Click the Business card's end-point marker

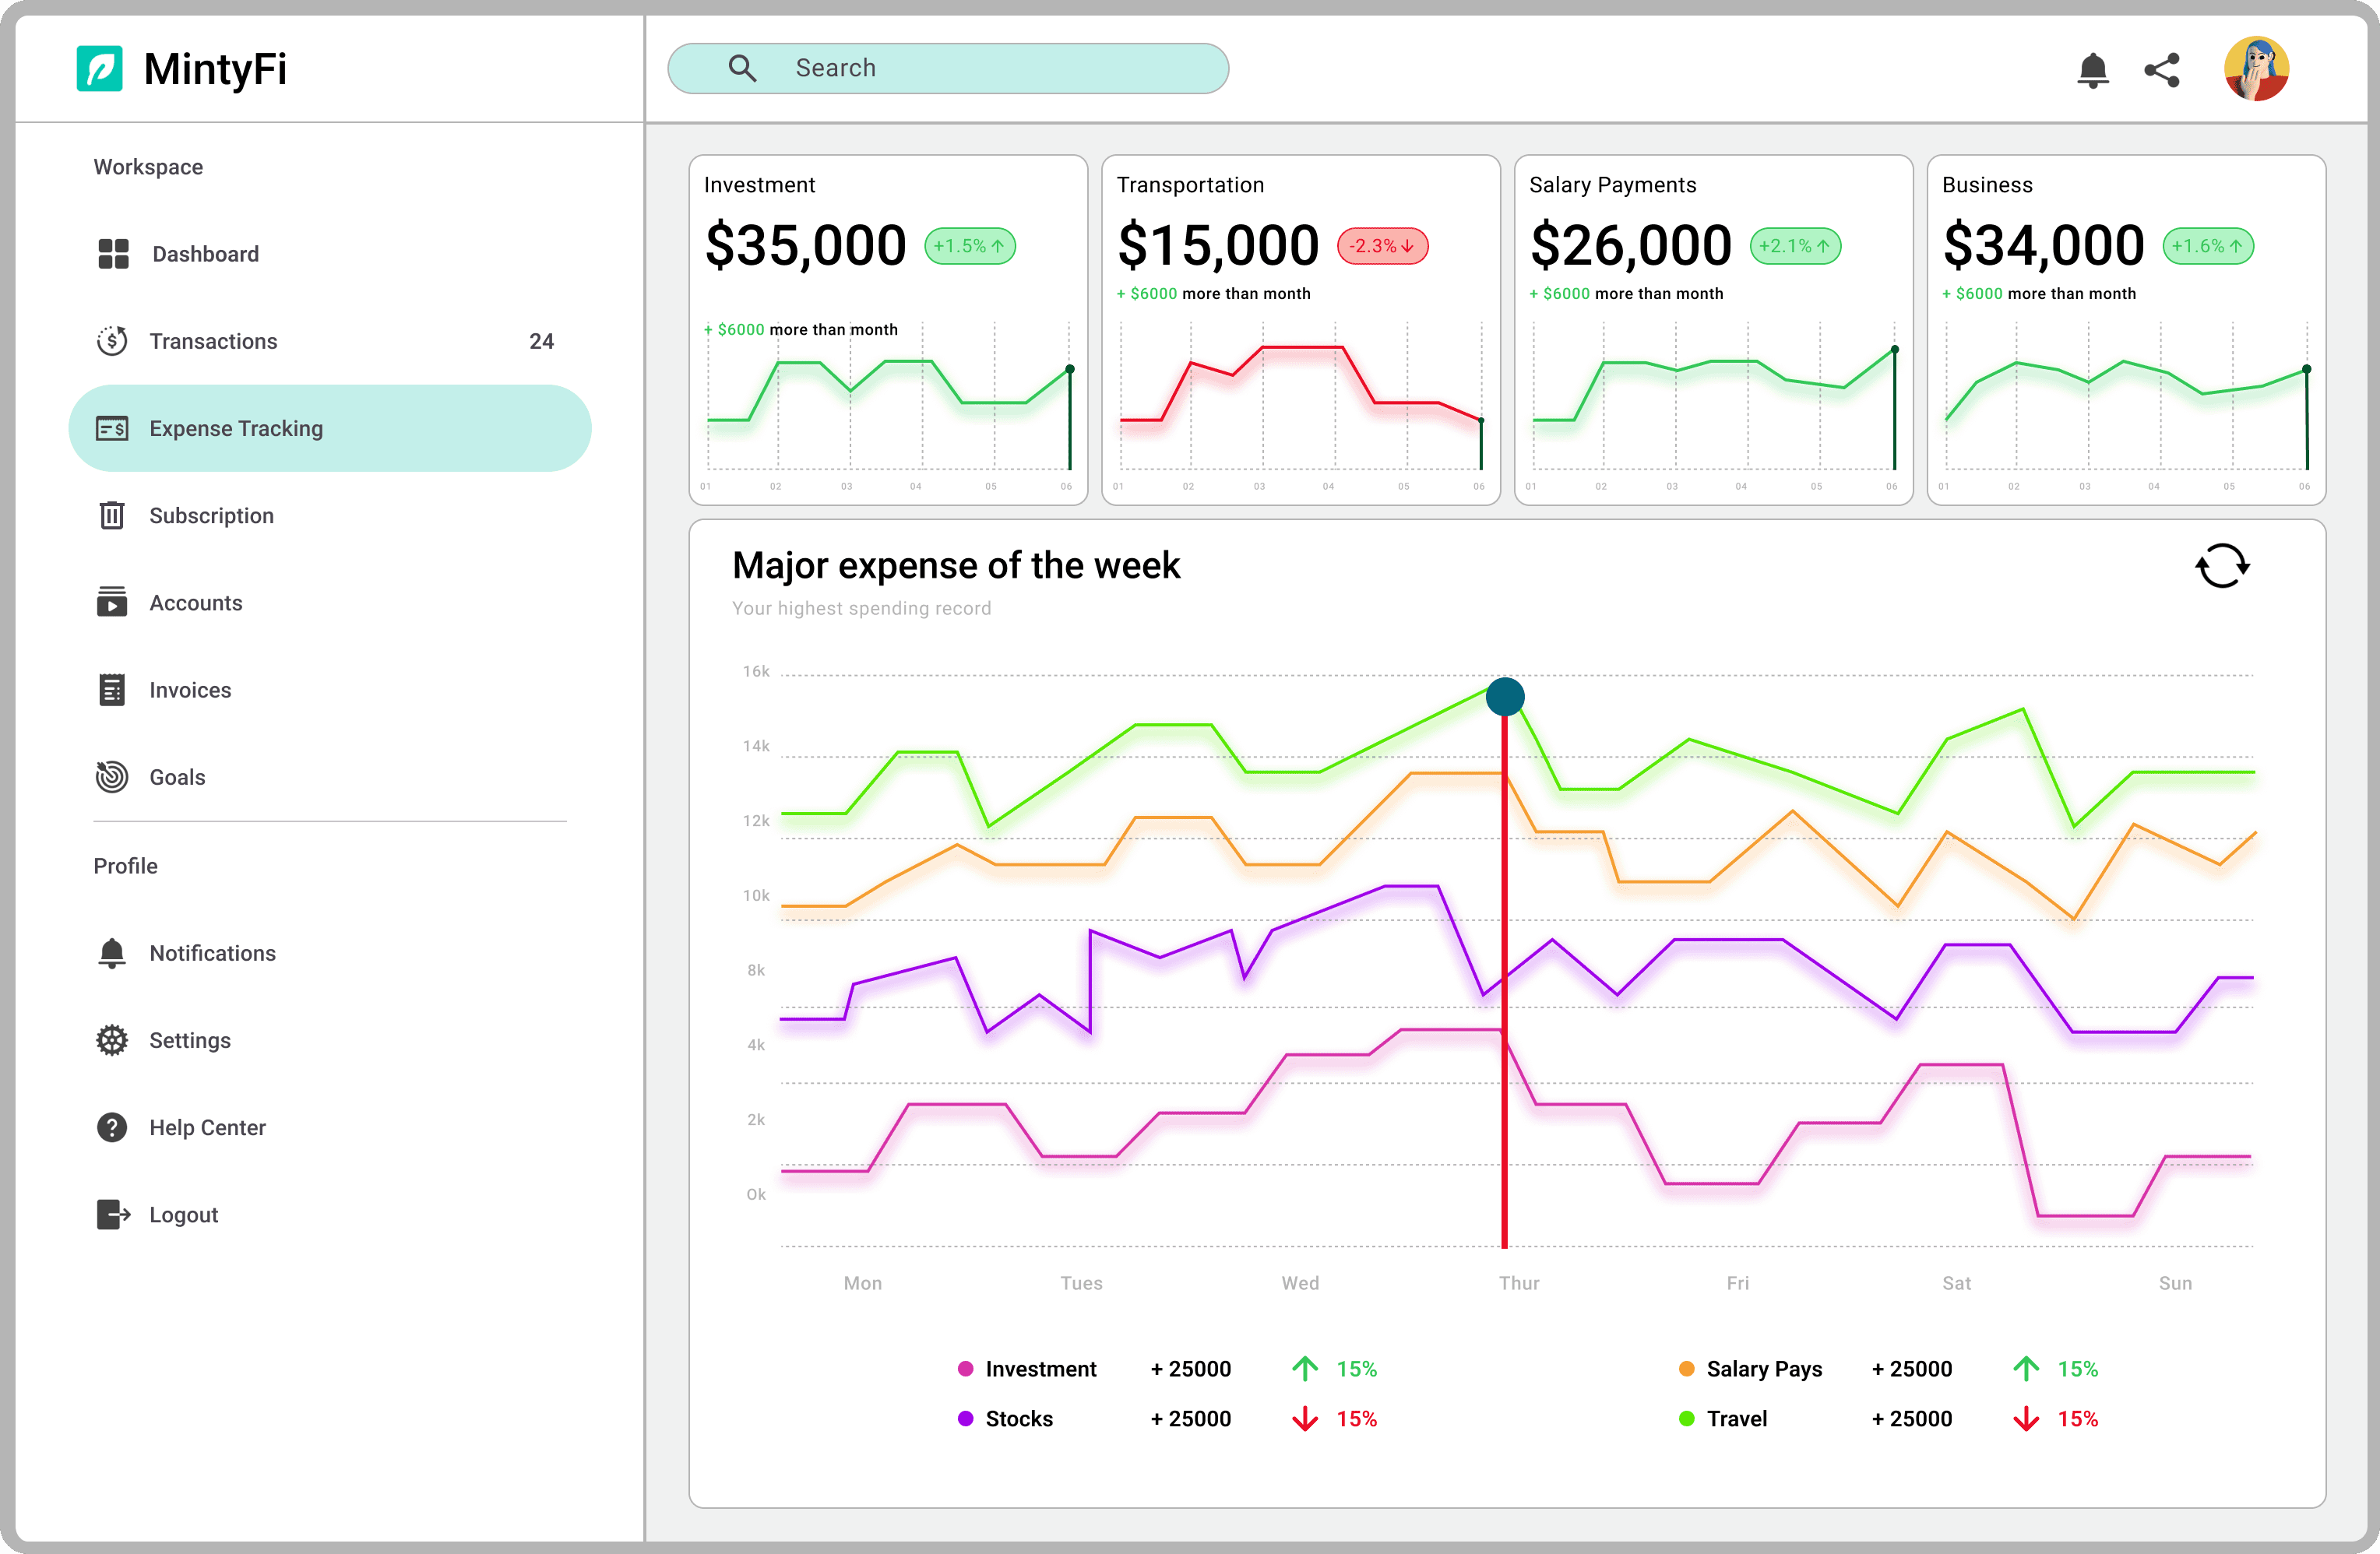coord(2307,369)
